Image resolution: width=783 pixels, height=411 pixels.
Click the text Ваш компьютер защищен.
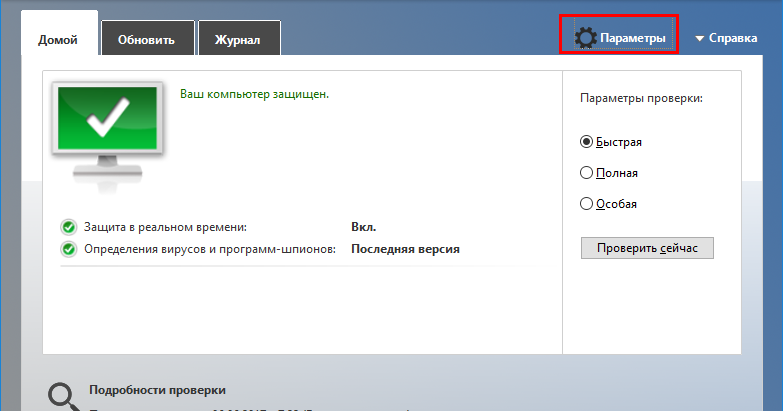pos(254,94)
